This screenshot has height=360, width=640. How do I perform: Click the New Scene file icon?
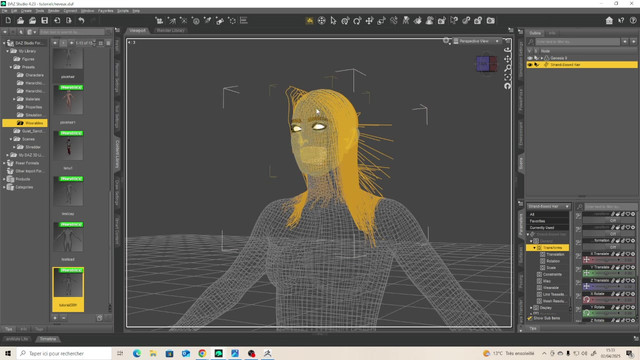8,20
